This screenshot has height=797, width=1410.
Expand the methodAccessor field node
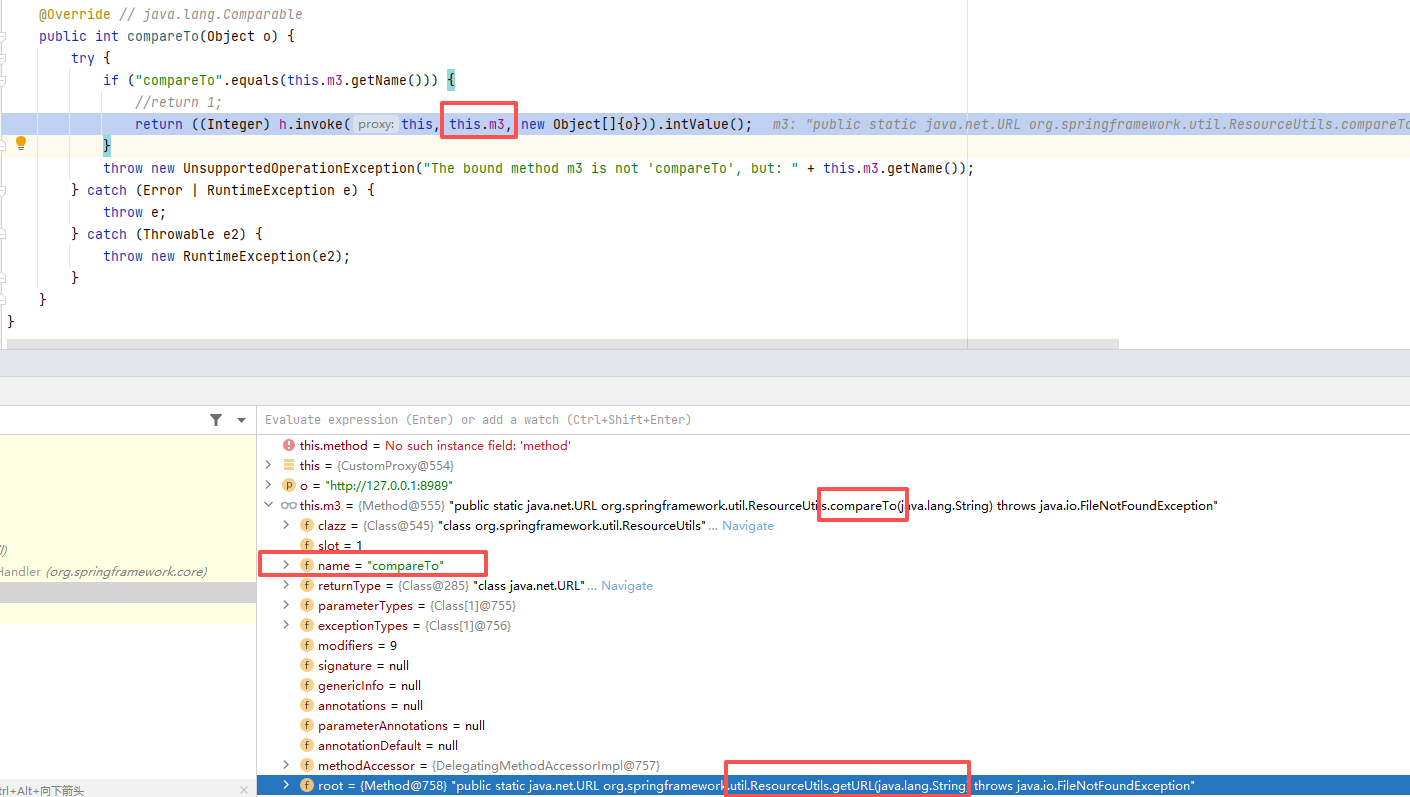tap(287, 766)
